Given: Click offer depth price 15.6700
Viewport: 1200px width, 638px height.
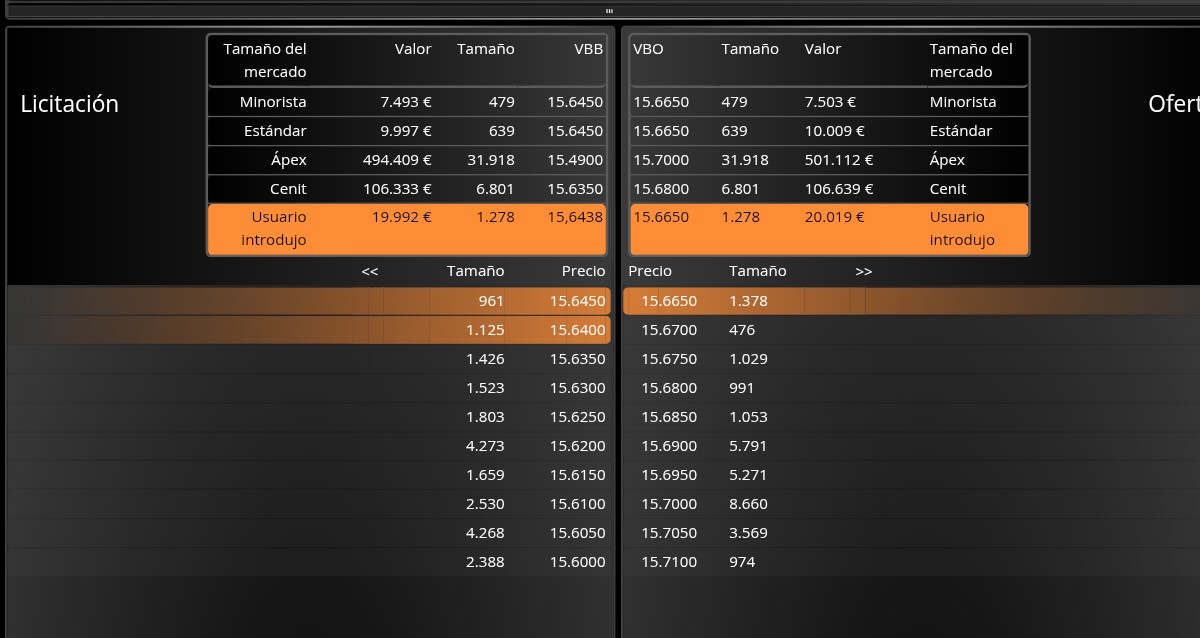Looking at the screenshot, I should 669,330.
